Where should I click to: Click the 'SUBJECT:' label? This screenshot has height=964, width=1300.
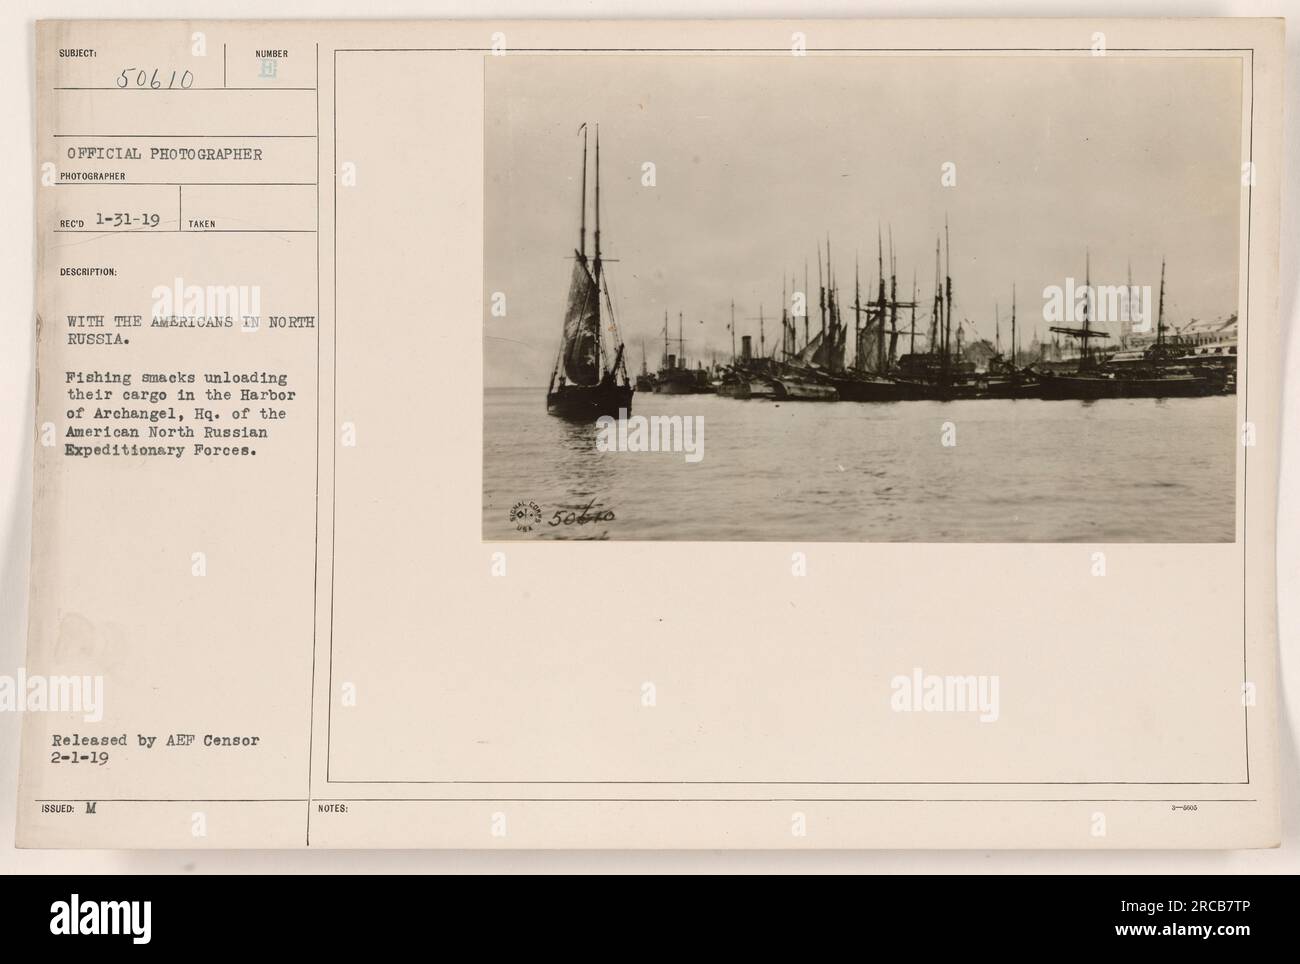(78, 53)
